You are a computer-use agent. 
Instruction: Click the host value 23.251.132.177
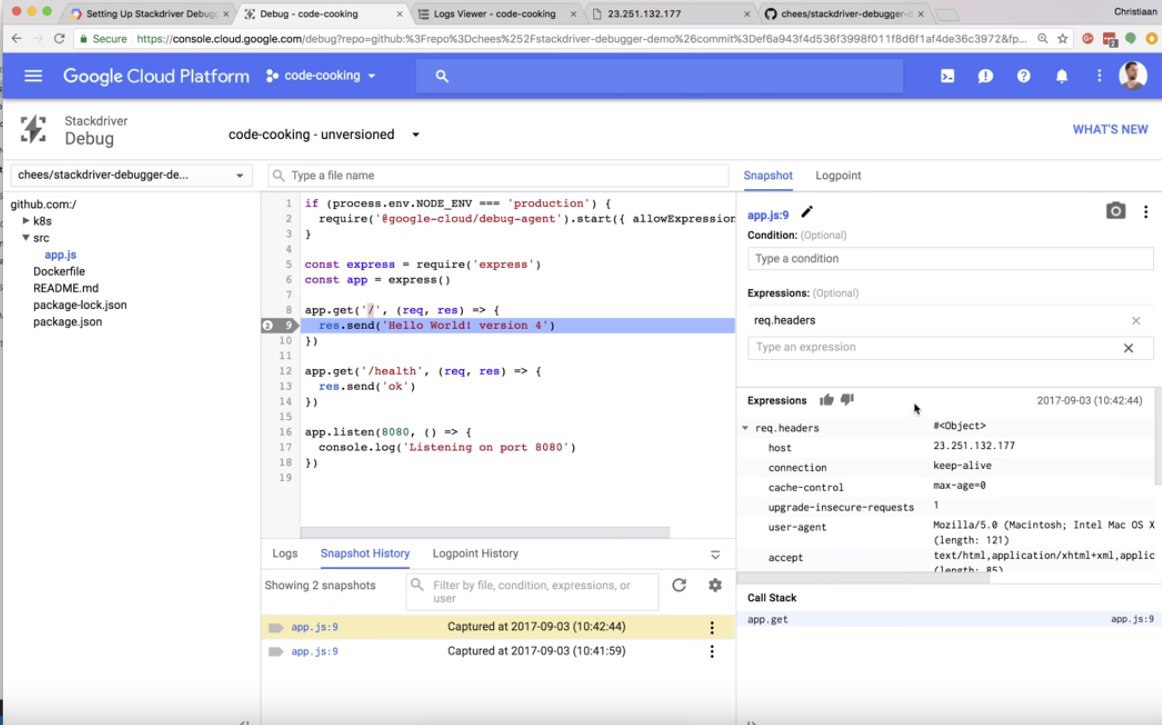click(x=974, y=446)
